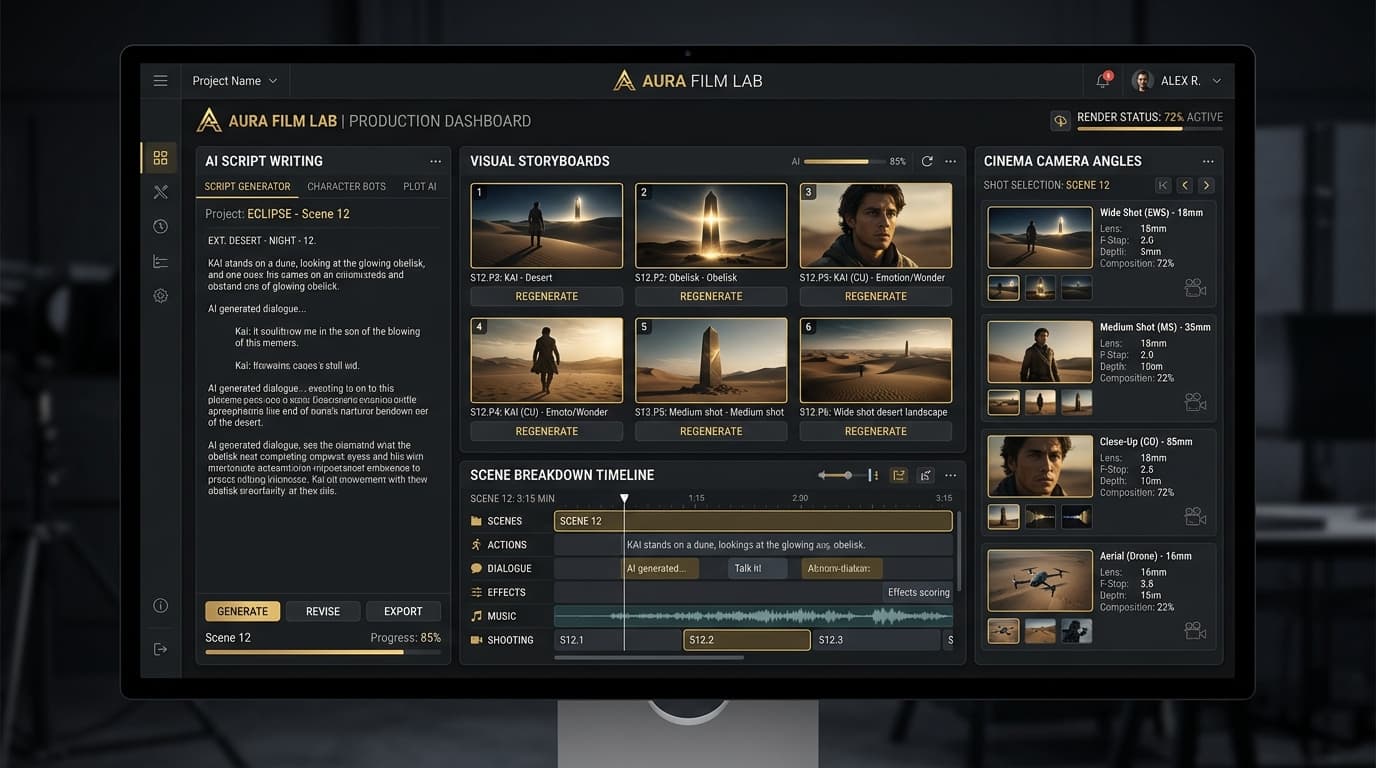Open the settings gear in sidebar
This screenshot has width=1376, height=768.
point(160,296)
